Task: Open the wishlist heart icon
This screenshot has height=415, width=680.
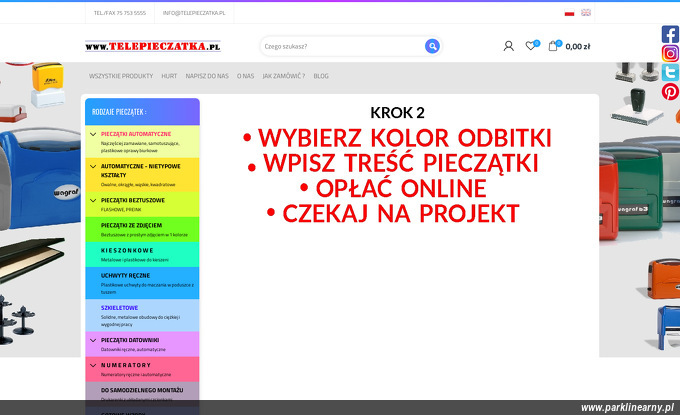Action: [x=530, y=46]
